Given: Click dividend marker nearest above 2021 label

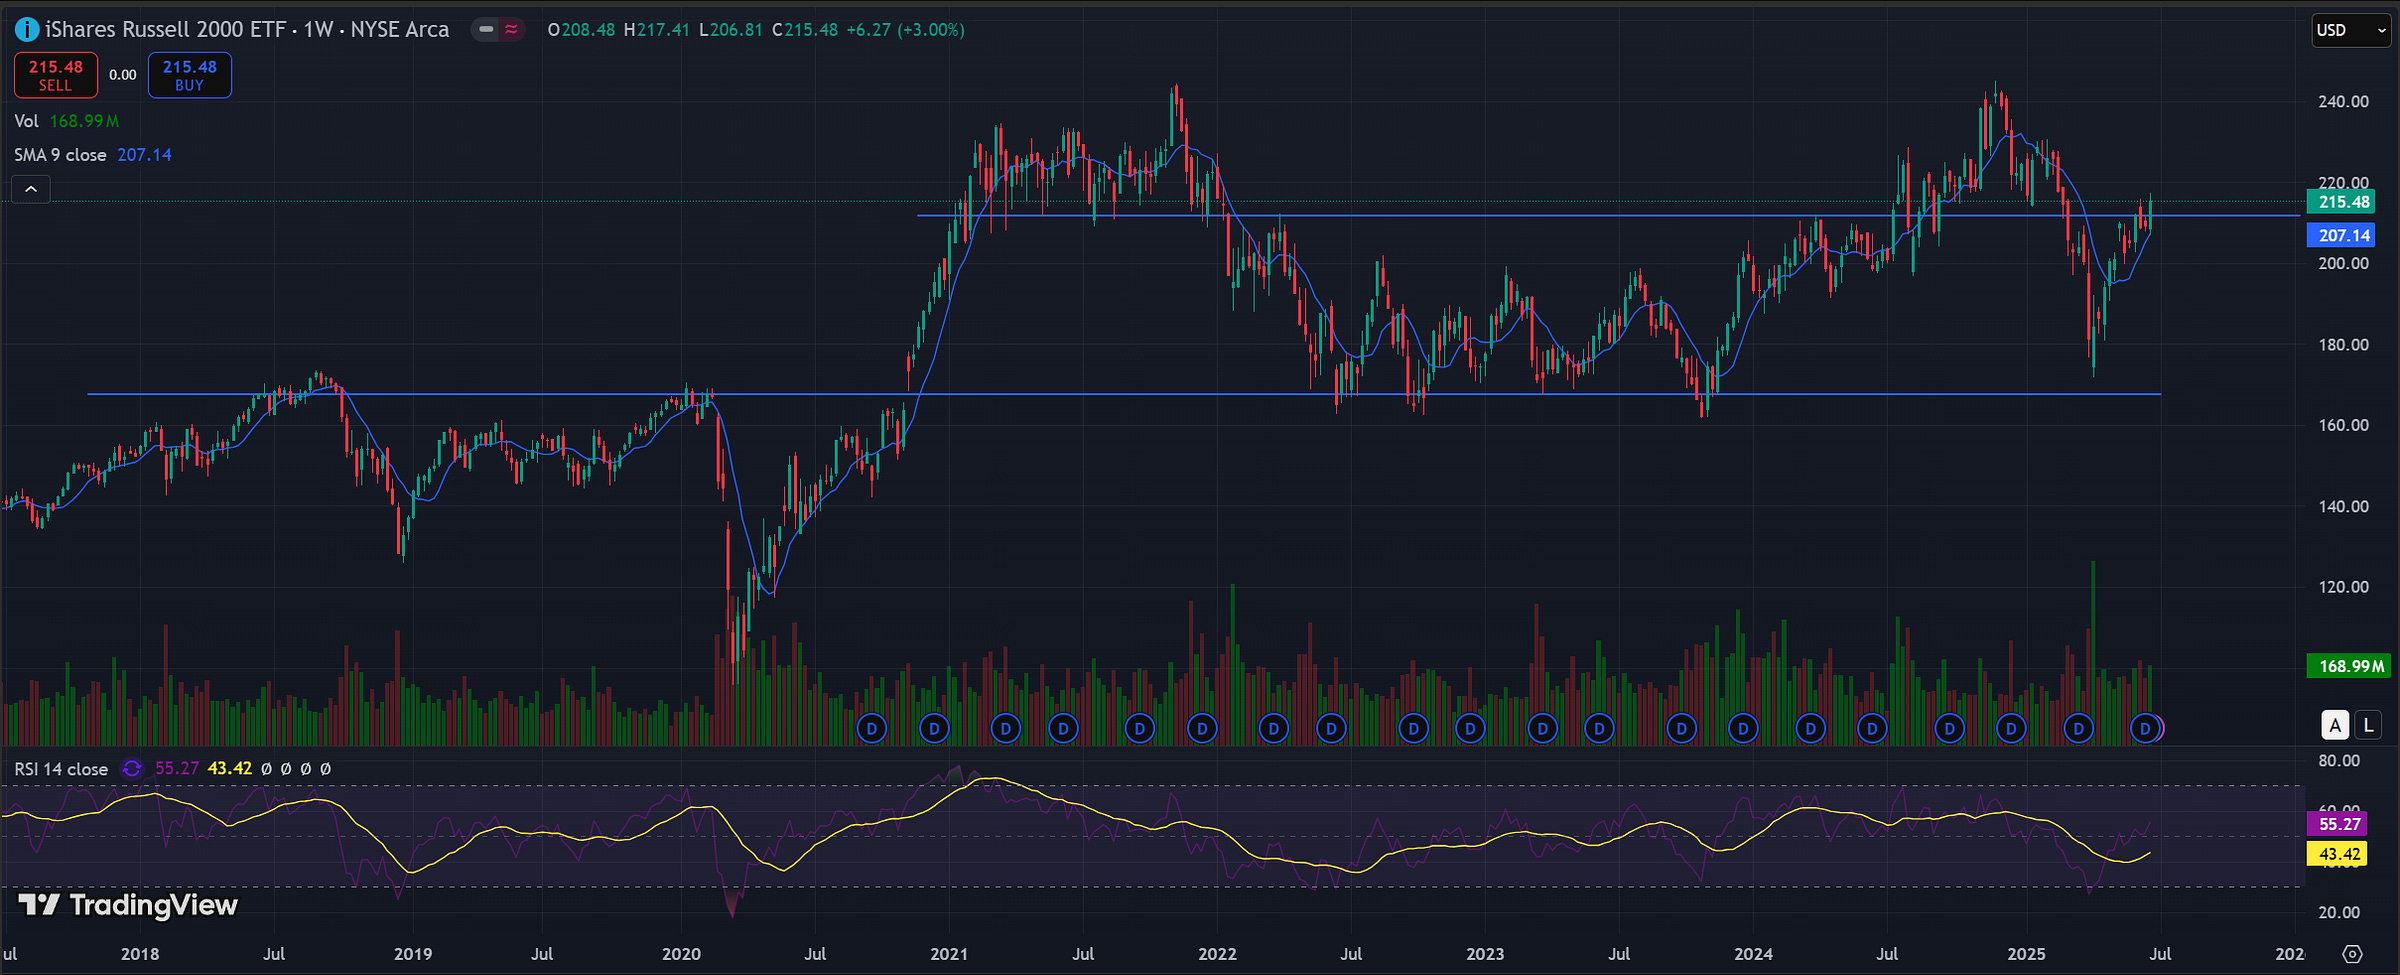Looking at the screenshot, I should pos(934,728).
